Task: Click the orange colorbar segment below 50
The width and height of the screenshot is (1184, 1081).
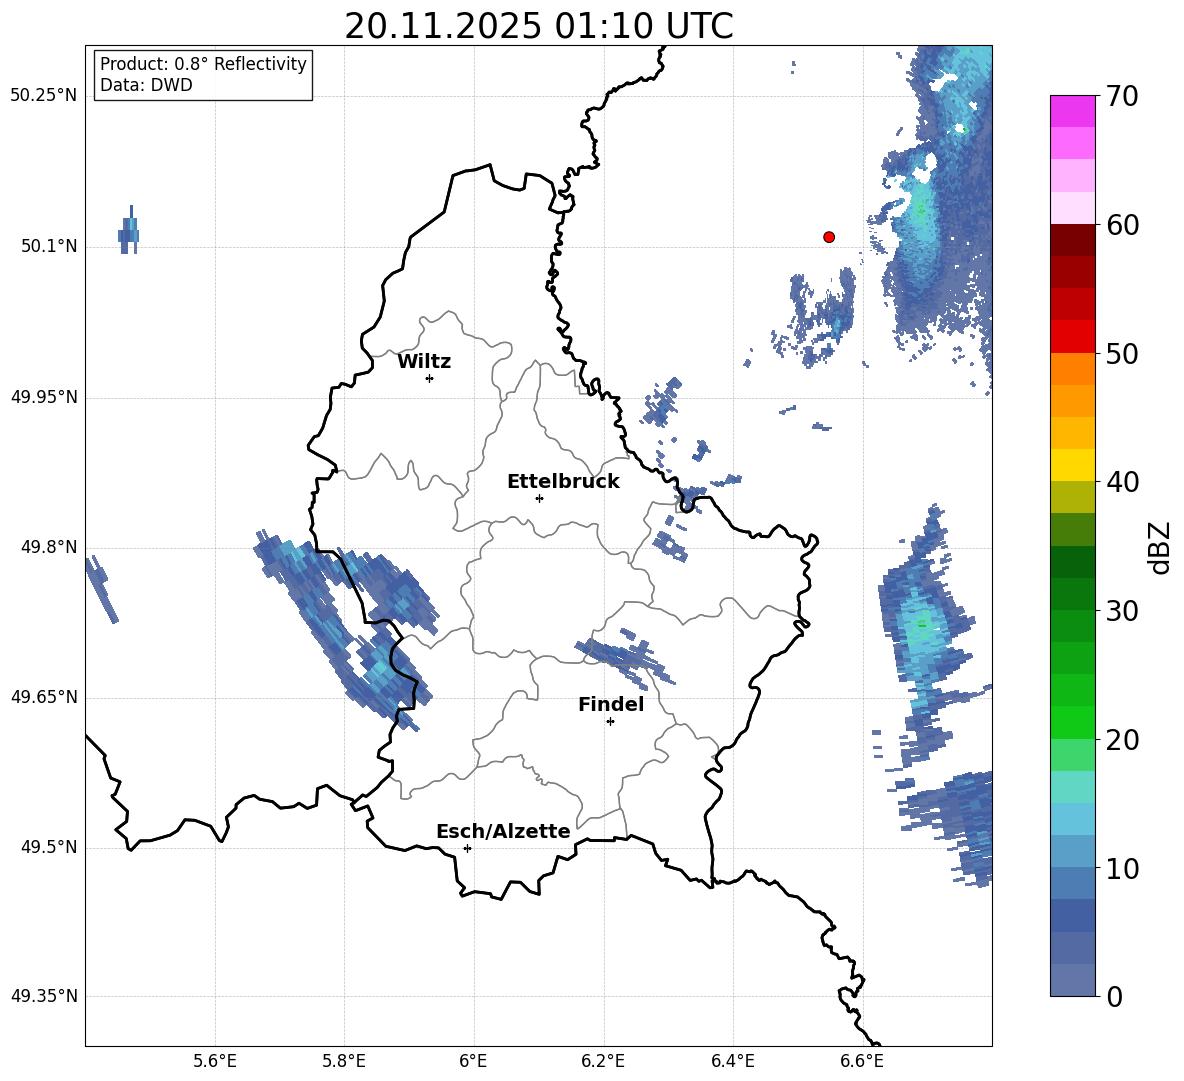Action: pyautogui.click(x=1072, y=368)
